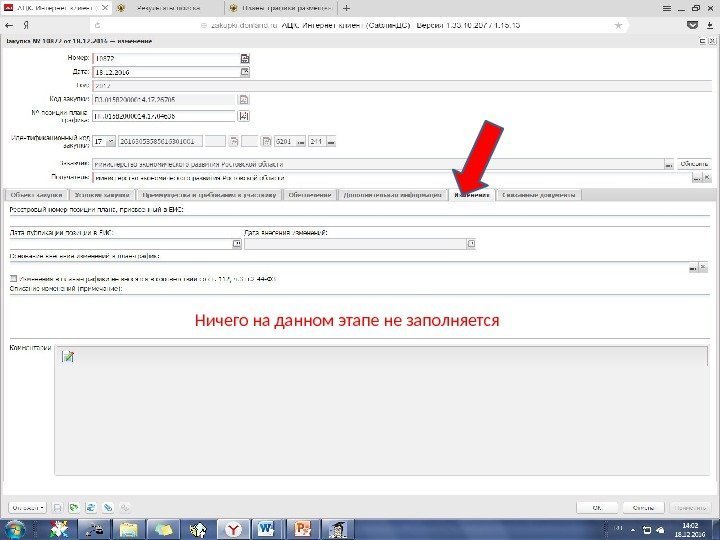Close the АЦК Интернет клиент browser tab
Viewport: 720px width, 540px height.
[x=105, y=8]
